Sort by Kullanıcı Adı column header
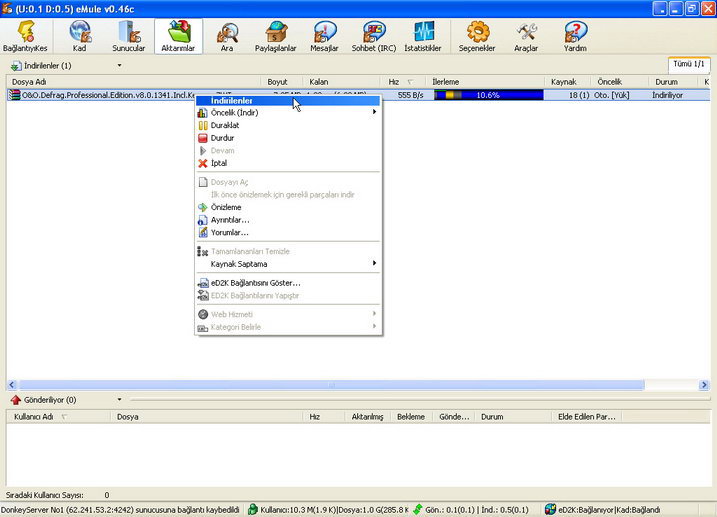 pos(59,417)
